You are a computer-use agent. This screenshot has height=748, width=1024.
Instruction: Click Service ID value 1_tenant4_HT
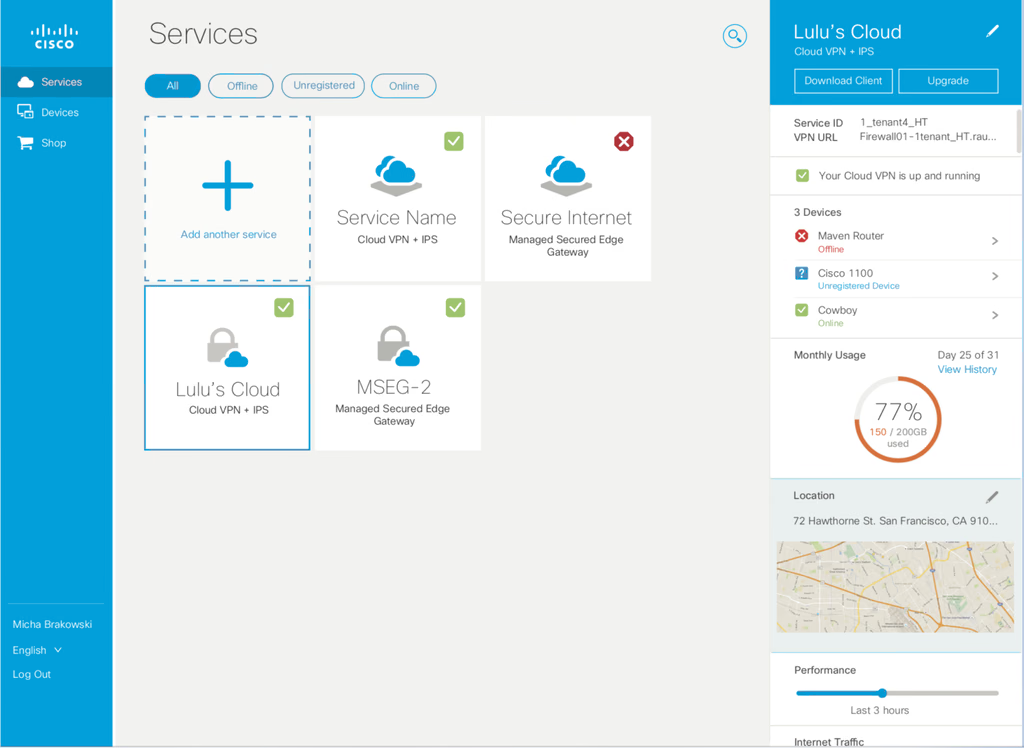tap(894, 122)
